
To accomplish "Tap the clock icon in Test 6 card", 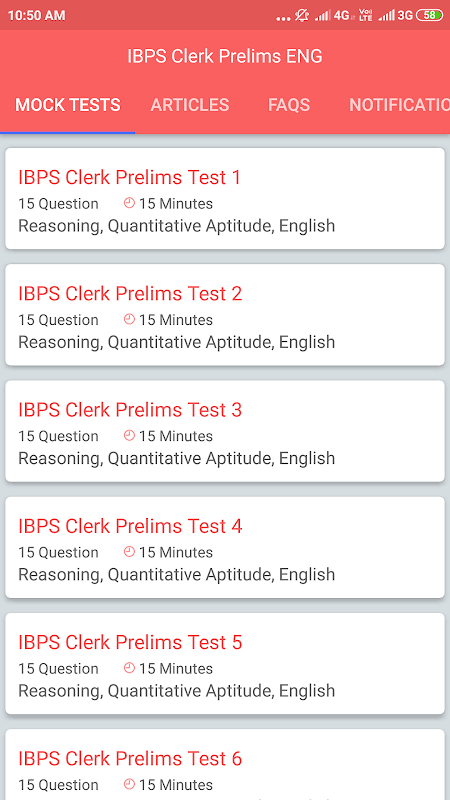I will (129, 785).
